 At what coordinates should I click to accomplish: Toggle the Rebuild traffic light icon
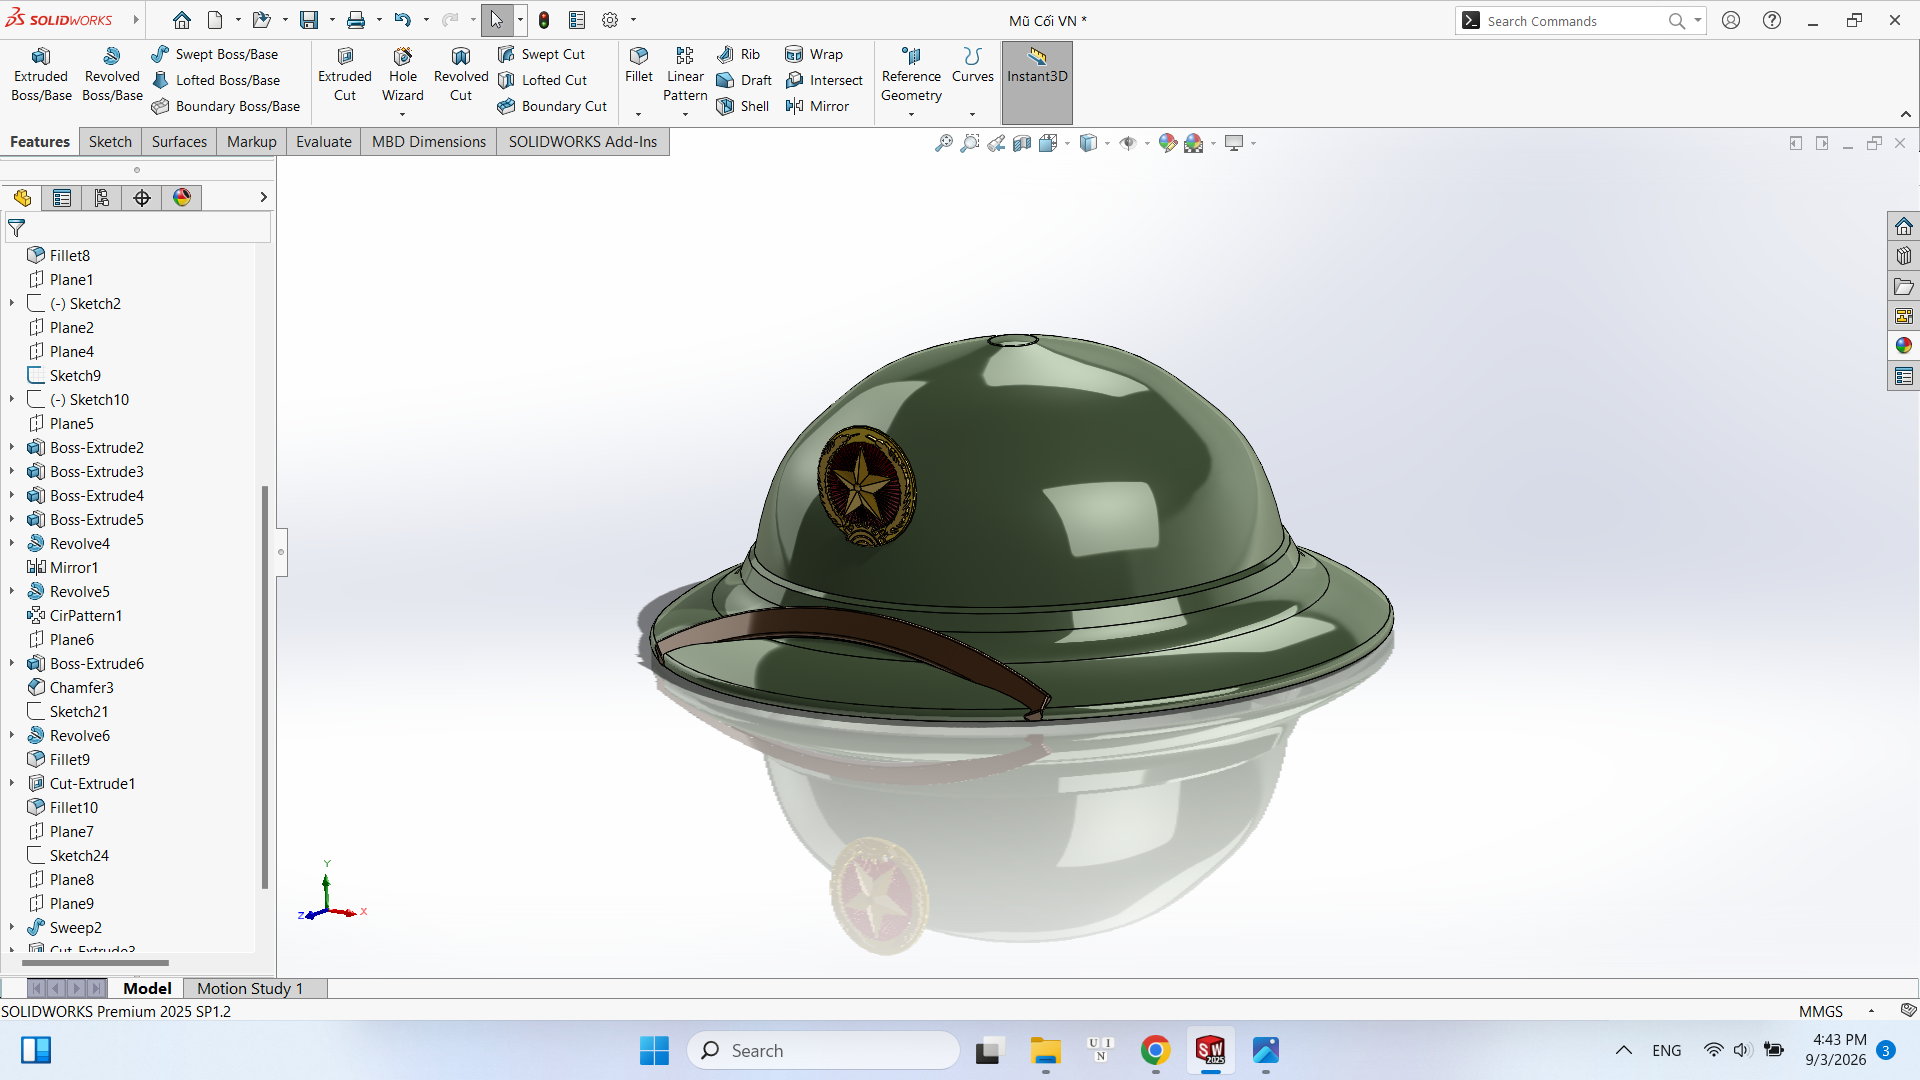pyautogui.click(x=544, y=20)
